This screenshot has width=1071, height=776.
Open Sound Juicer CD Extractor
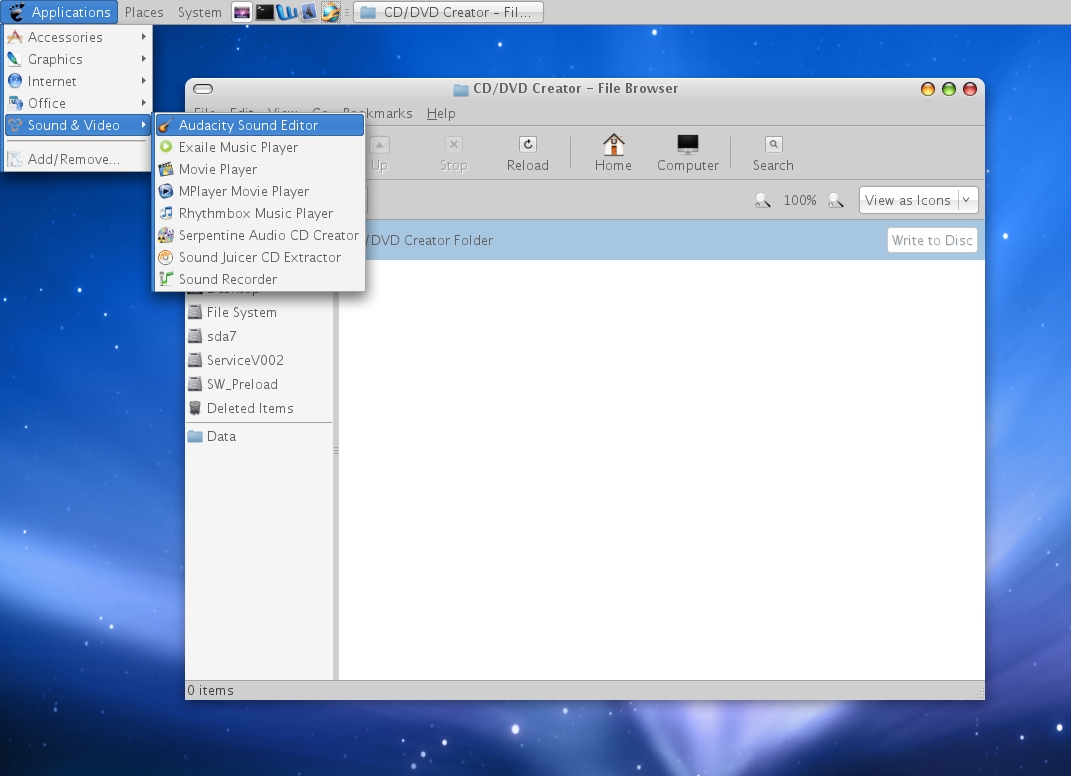pyautogui.click(x=260, y=257)
